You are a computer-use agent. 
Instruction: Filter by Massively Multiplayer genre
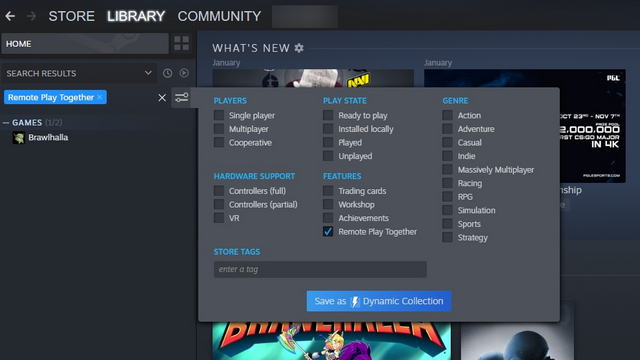447,169
